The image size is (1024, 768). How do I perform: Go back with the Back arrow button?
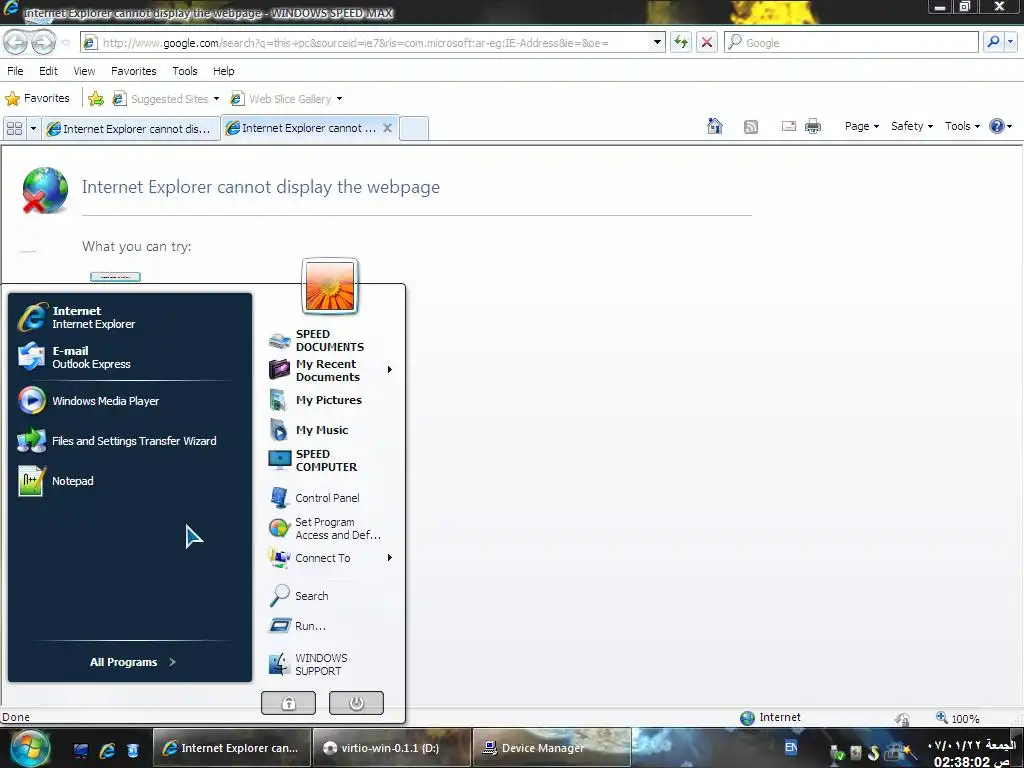click(16, 42)
